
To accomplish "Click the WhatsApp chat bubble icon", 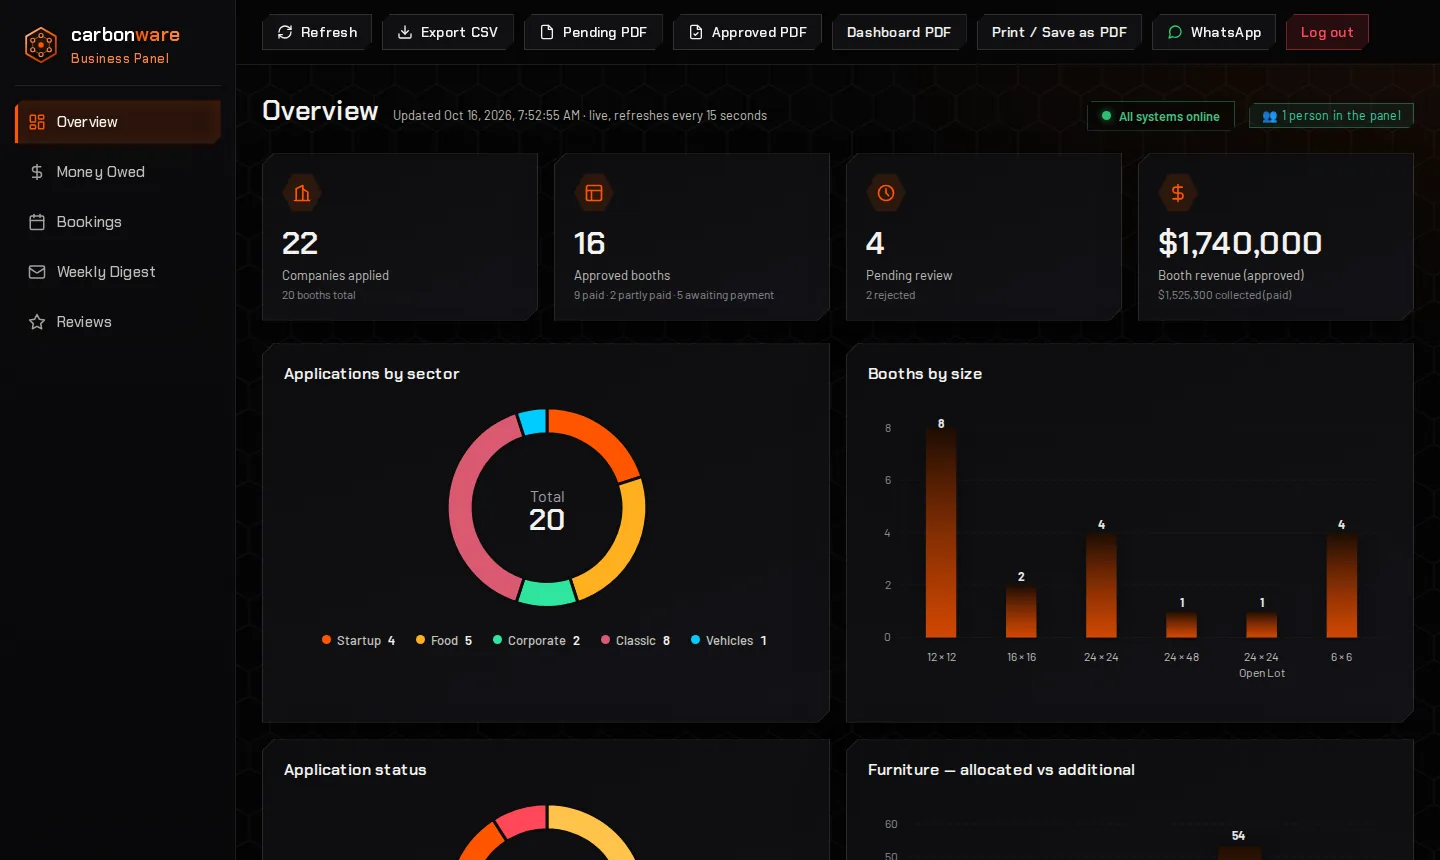I will tap(1175, 32).
